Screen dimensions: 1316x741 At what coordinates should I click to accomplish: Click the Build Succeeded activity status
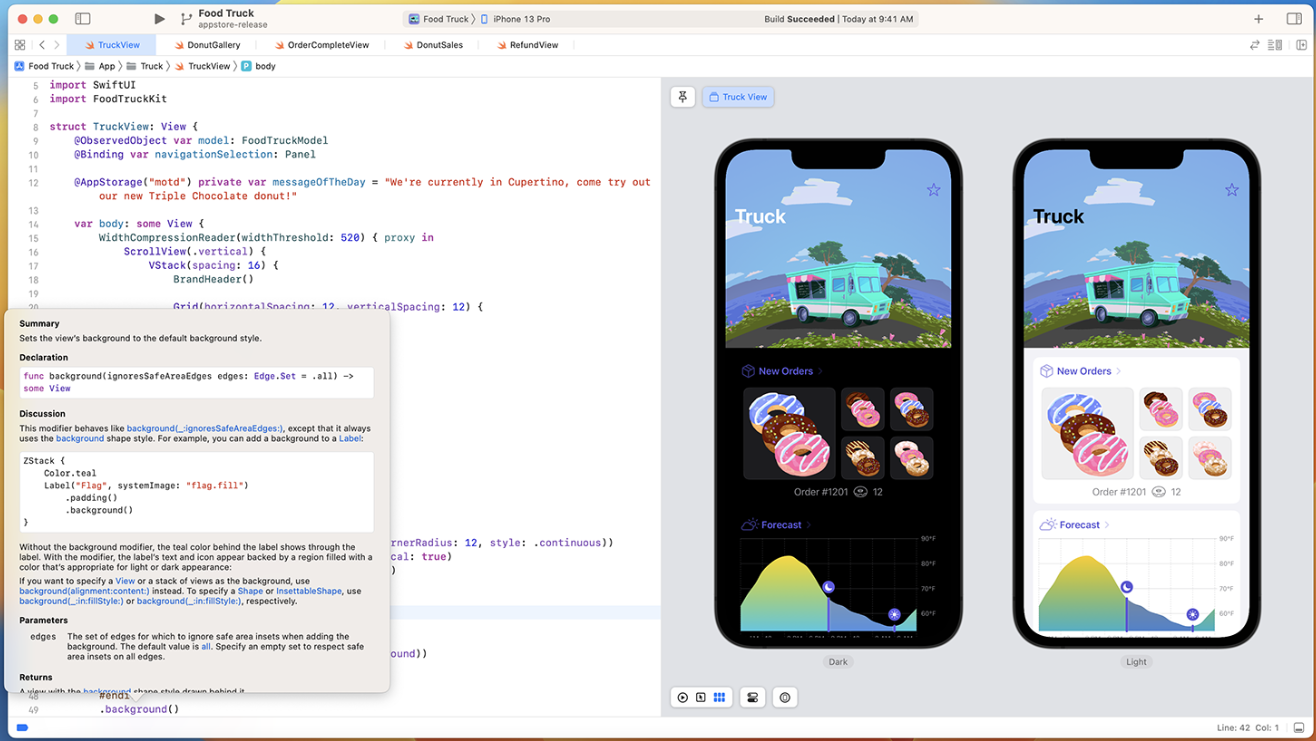(838, 19)
